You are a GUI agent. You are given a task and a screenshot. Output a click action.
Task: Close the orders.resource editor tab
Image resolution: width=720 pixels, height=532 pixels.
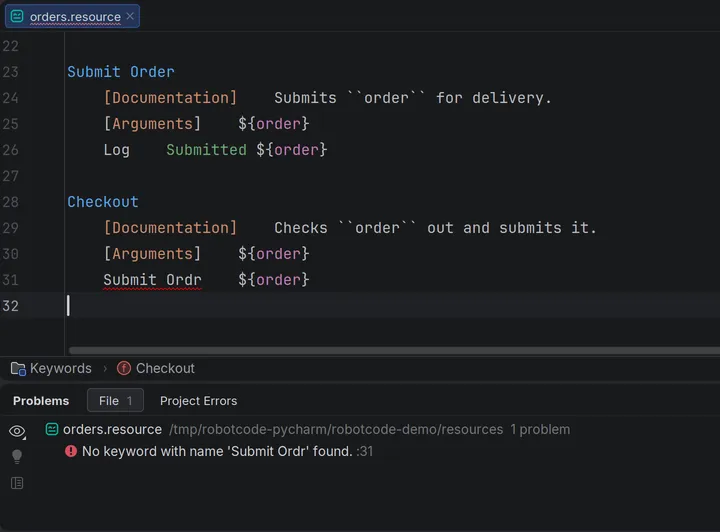point(130,16)
